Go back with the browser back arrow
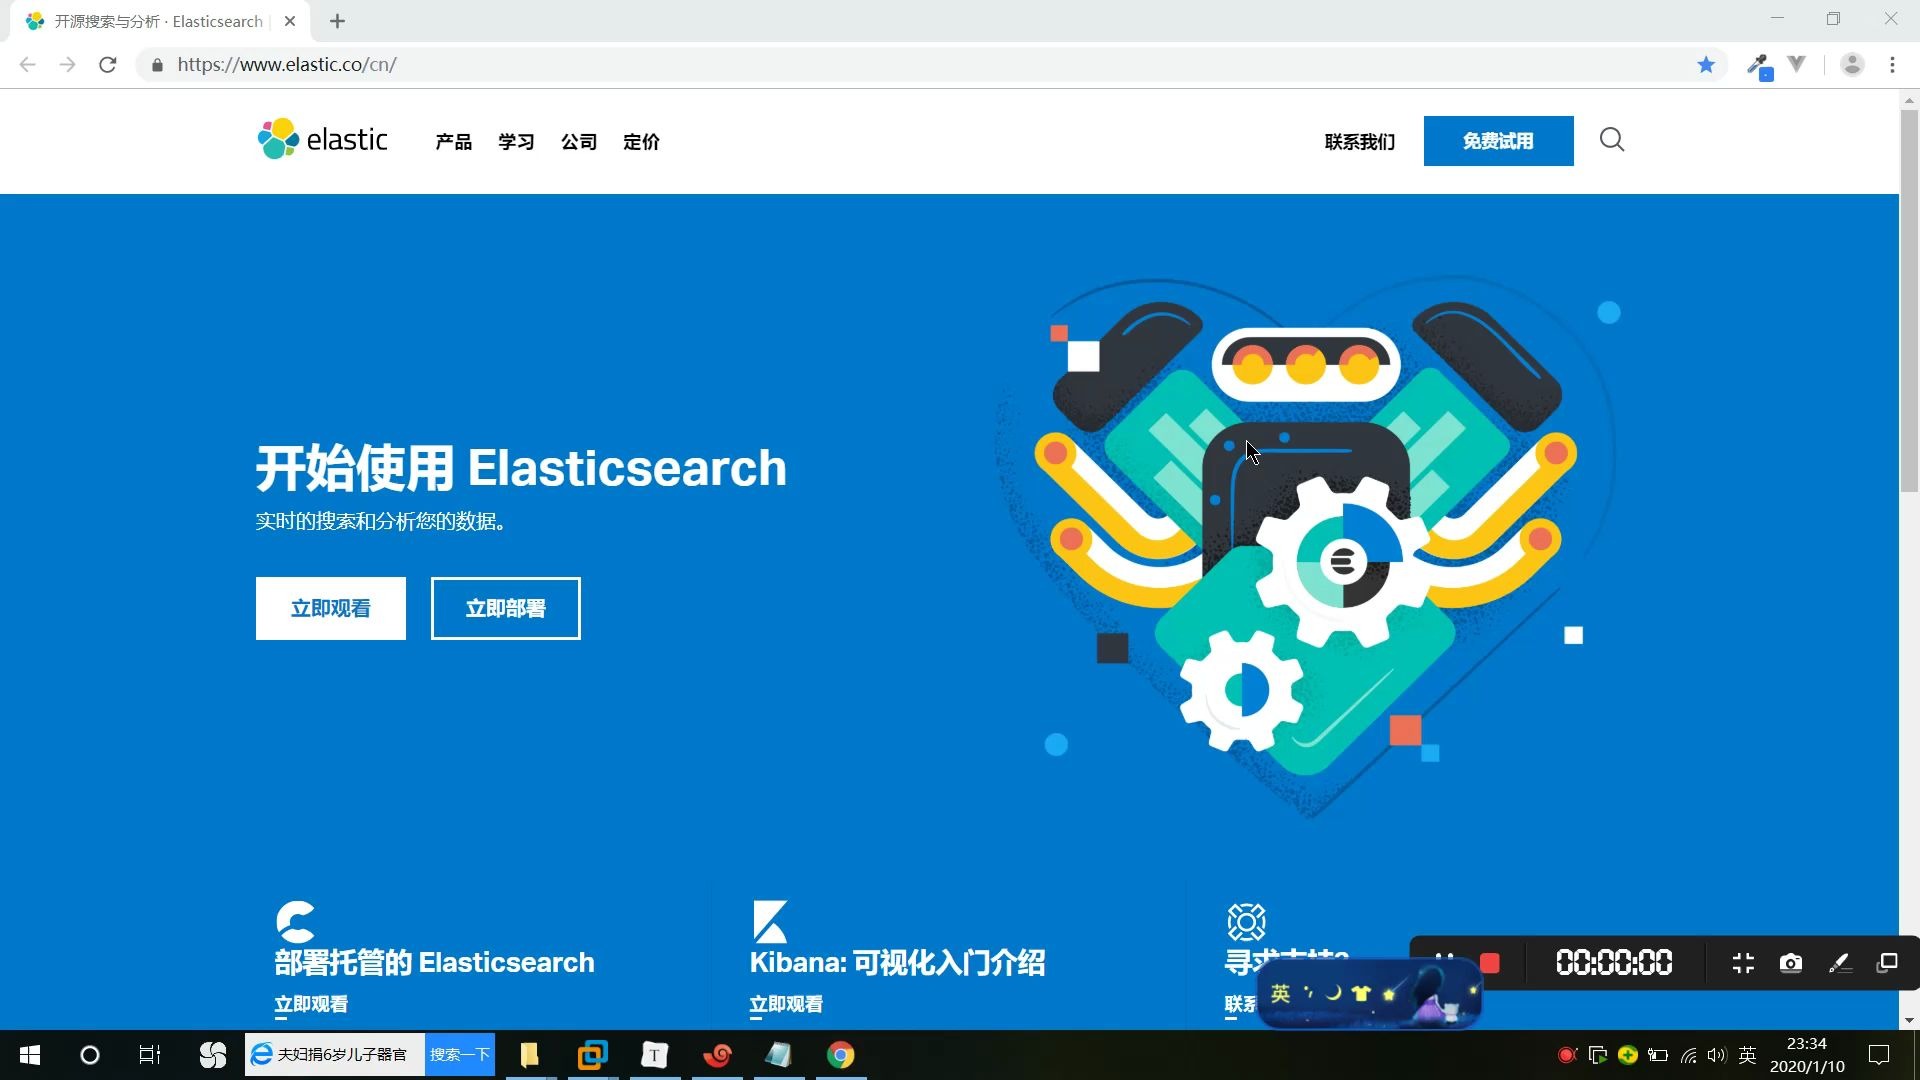 (x=28, y=65)
